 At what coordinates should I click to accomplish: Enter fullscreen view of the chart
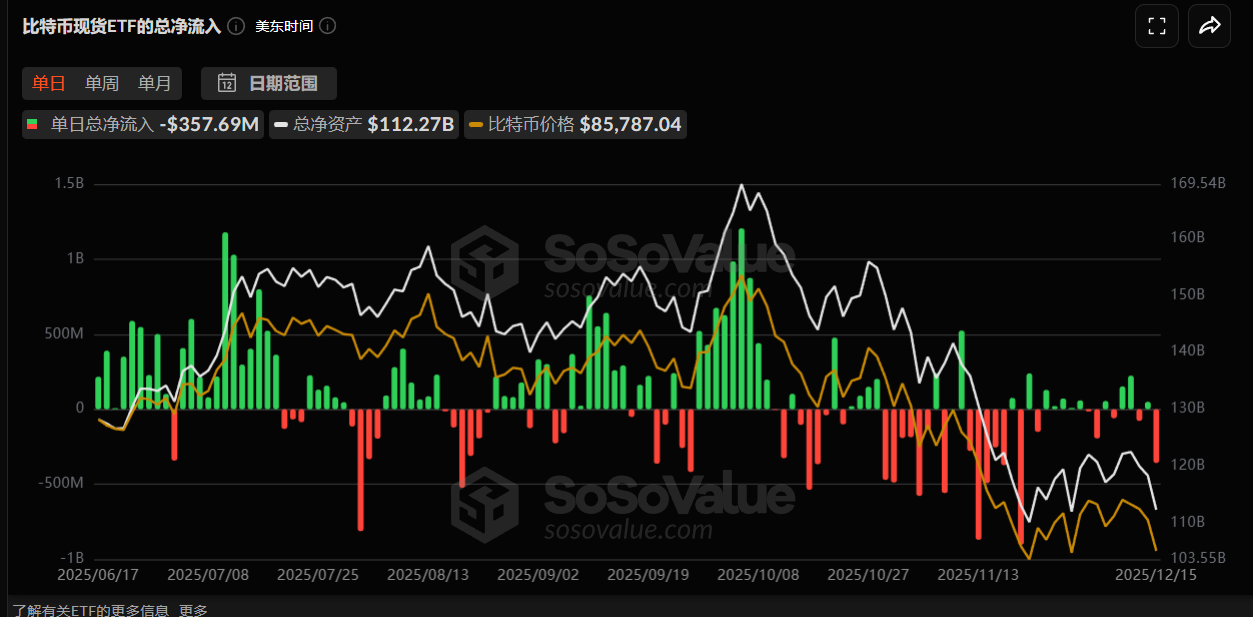(1156, 27)
